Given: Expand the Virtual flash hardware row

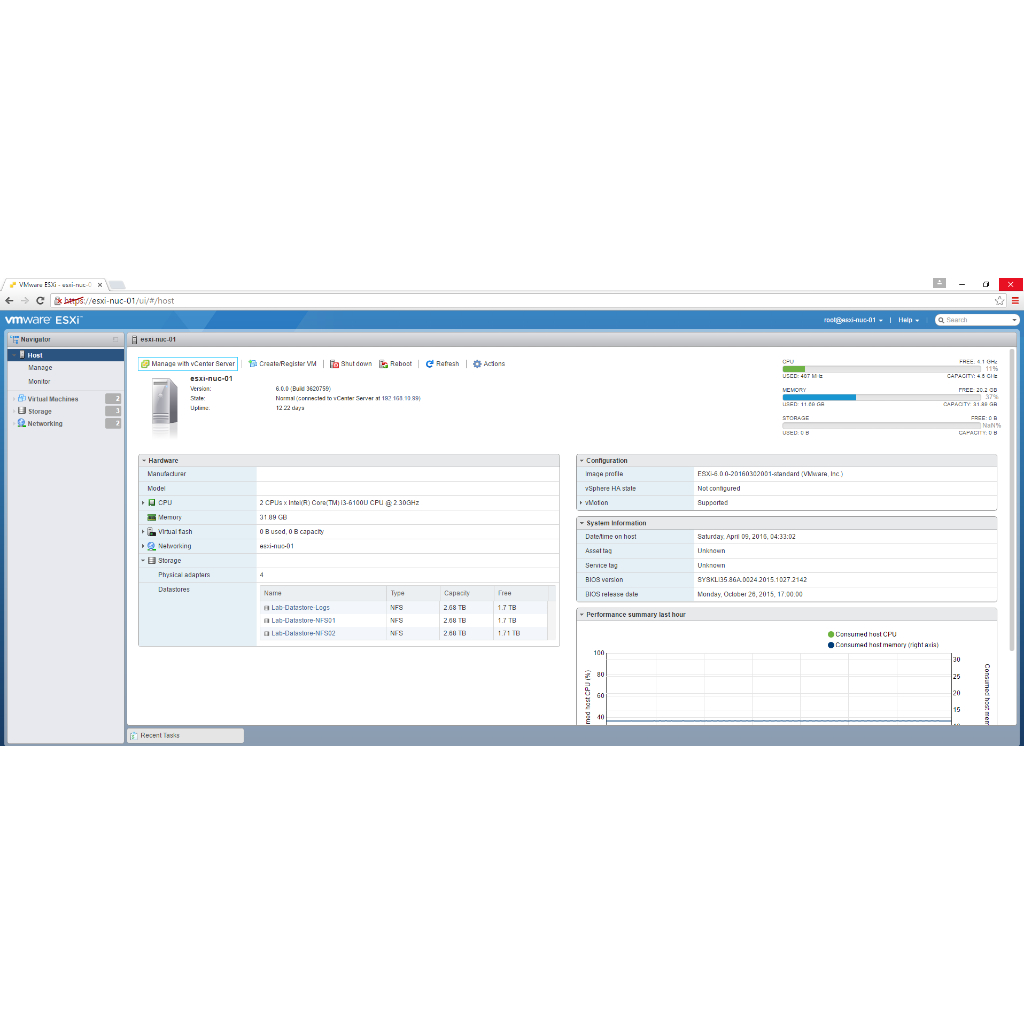Looking at the screenshot, I should tap(143, 532).
